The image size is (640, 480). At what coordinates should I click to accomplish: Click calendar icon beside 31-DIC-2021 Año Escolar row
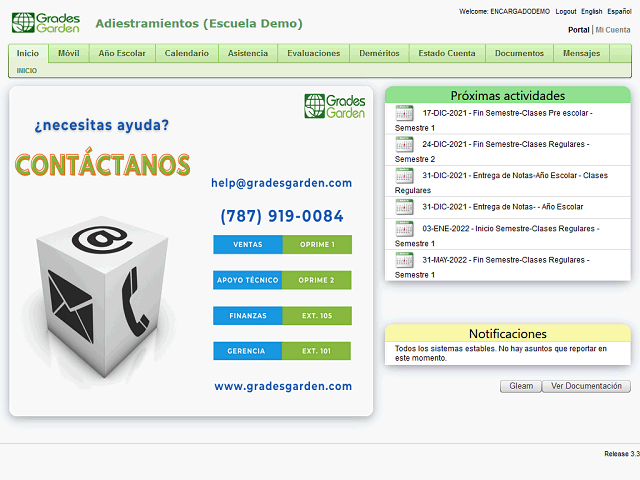coord(404,207)
